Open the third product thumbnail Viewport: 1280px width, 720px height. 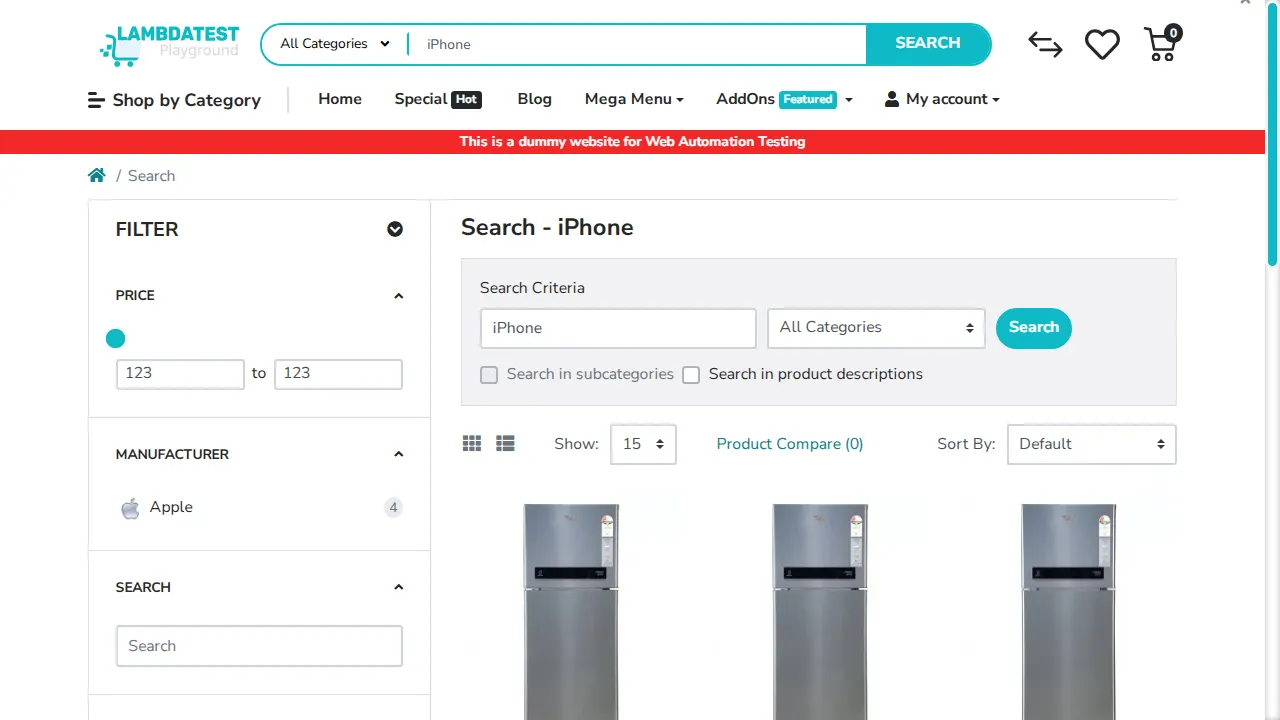click(1068, 611)
